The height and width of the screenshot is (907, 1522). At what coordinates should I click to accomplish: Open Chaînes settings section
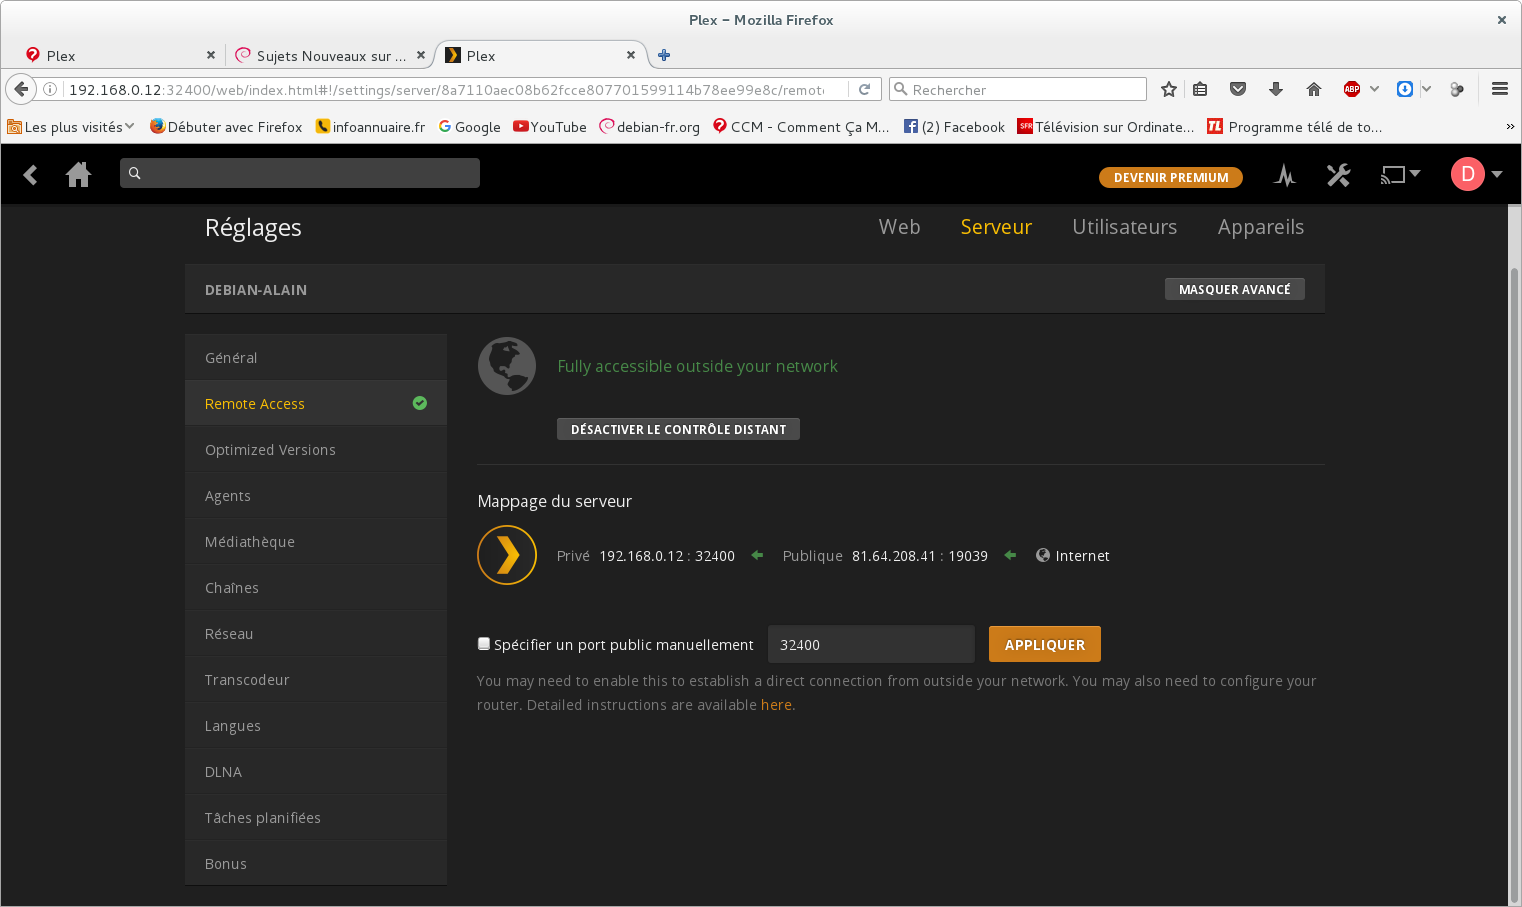coord(316,587)
